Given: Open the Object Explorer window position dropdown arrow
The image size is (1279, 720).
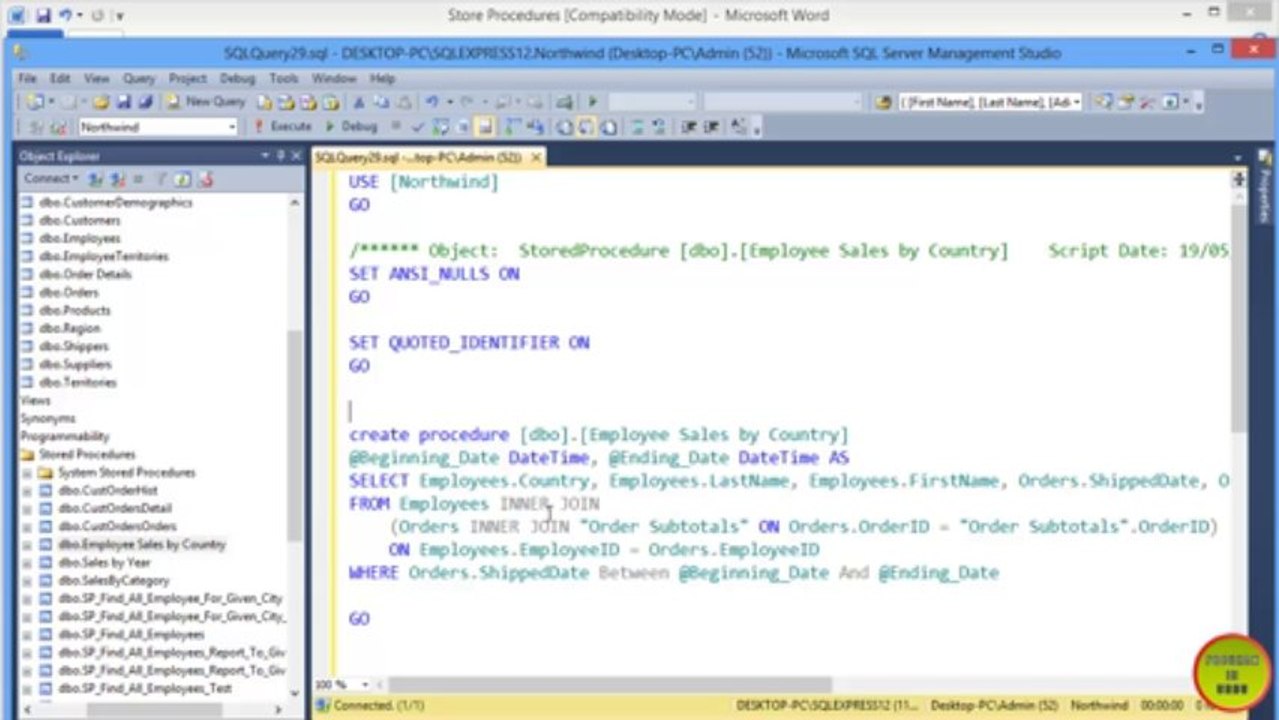Looking at the screenshot, I should 265,156.
